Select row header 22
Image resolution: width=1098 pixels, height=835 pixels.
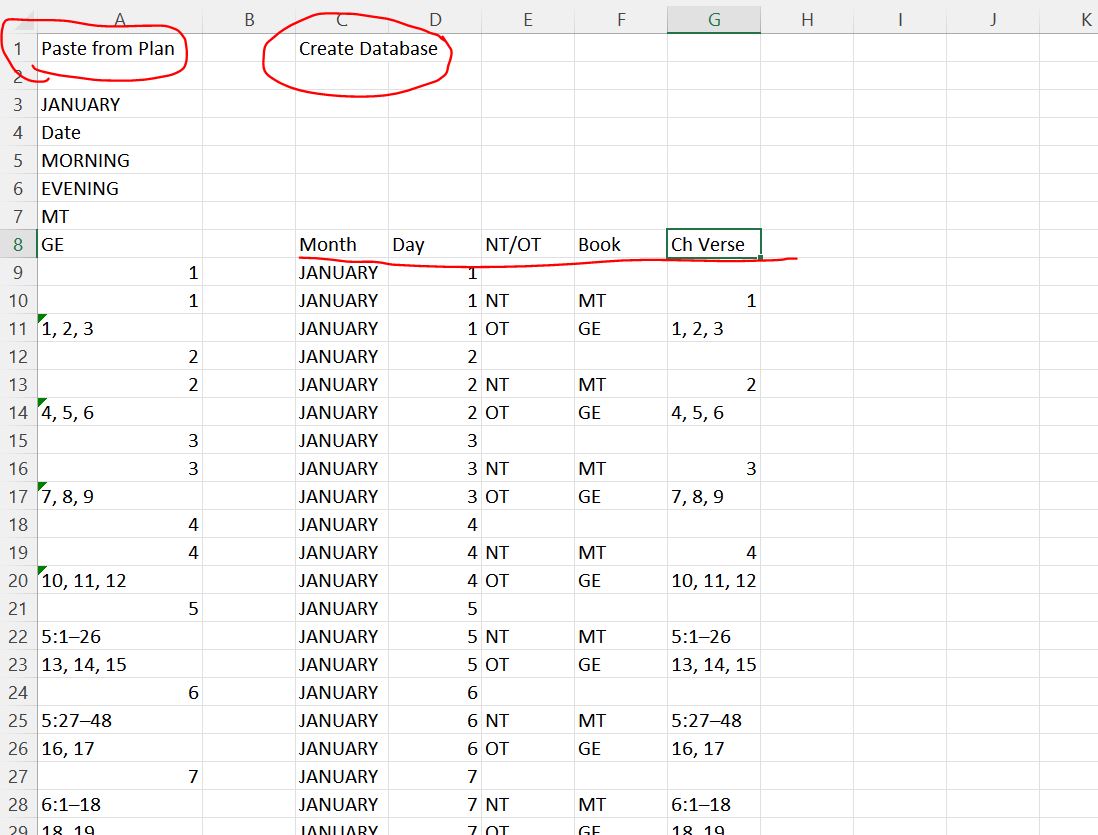pyautogui.click(x=18, y=637)
